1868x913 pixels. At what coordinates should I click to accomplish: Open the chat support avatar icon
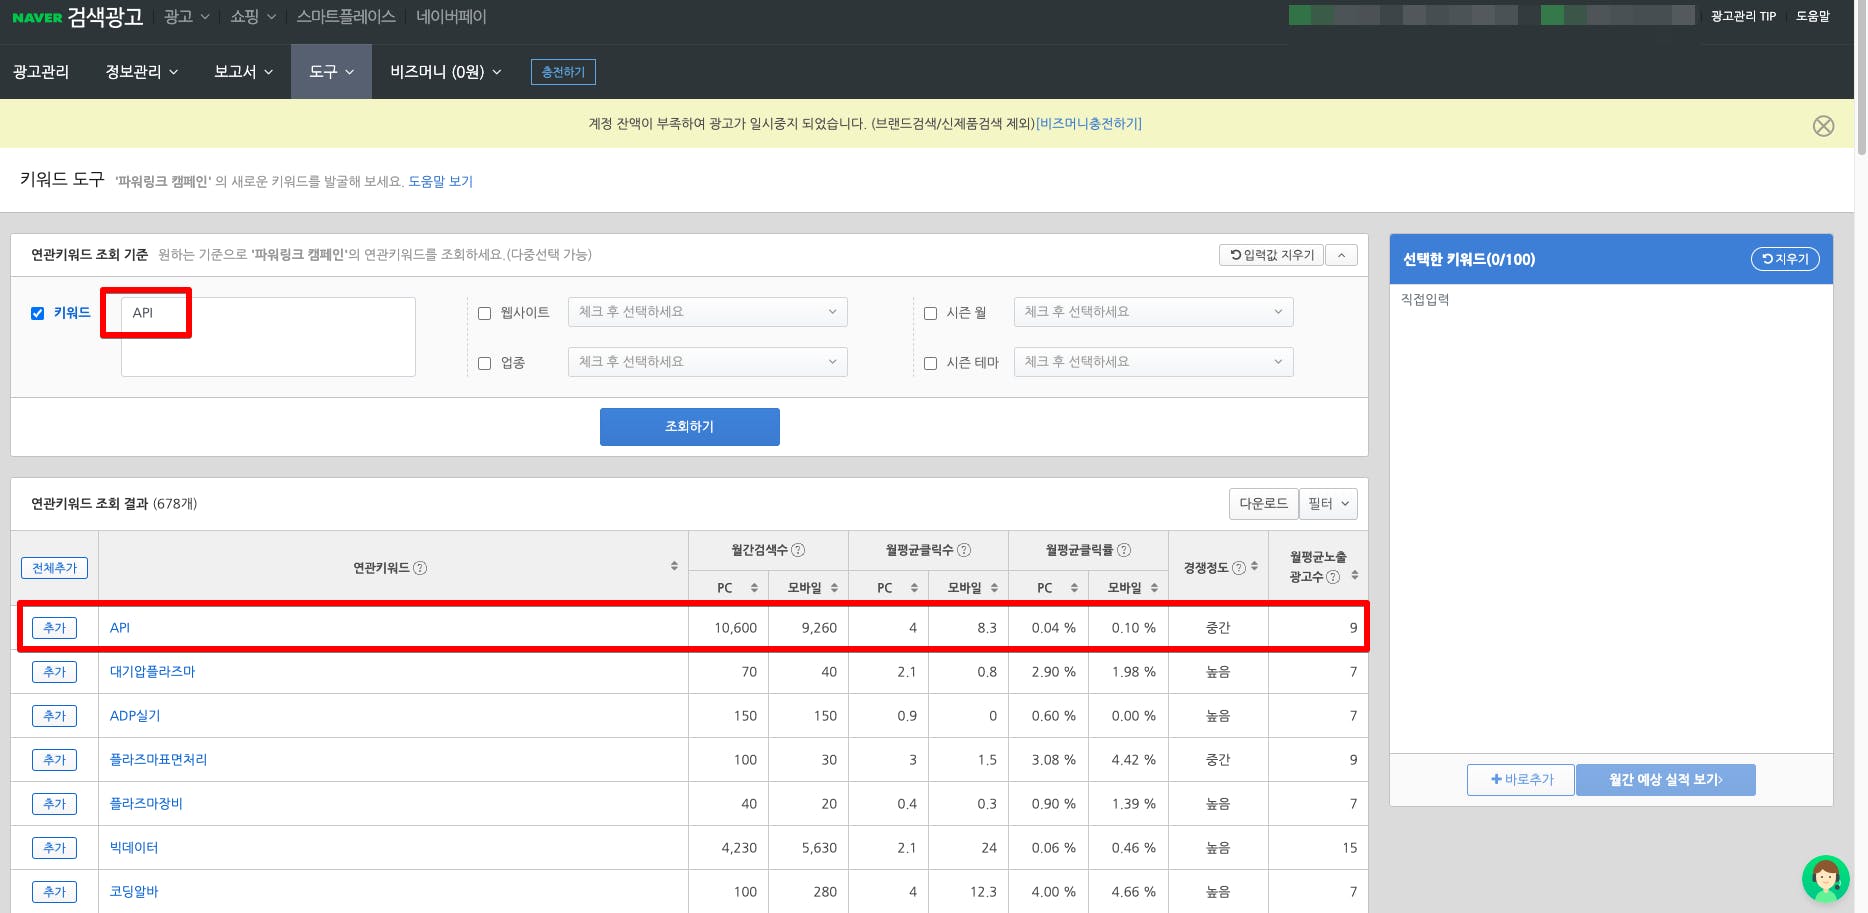click(x=1825, y=879)
